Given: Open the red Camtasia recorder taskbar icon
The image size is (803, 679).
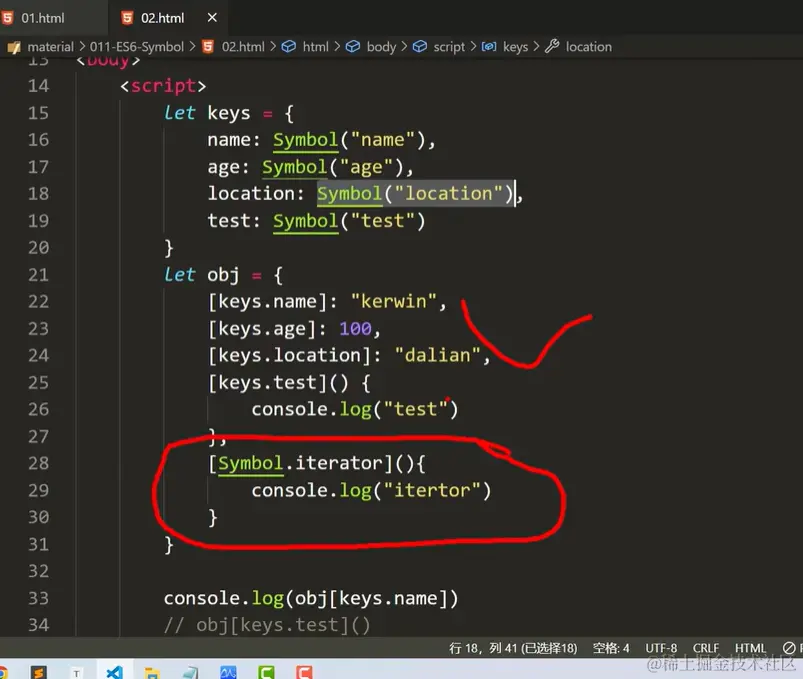Looking at the screenshot, I should click(x=304, y=672).
